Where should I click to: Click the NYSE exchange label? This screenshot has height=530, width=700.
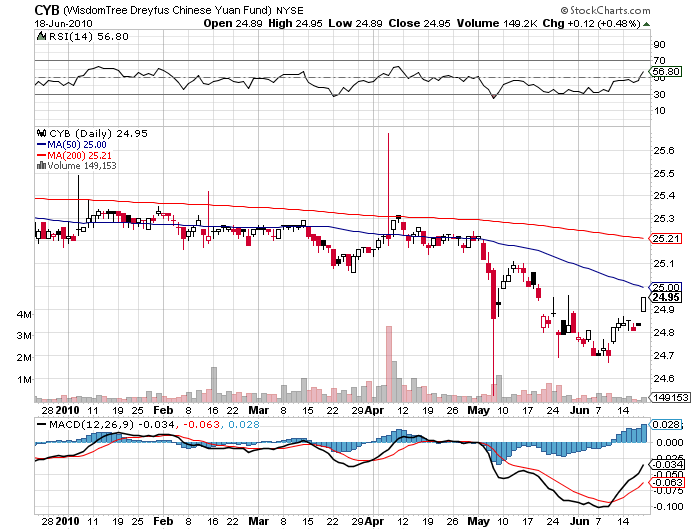[x=289, y=10]
